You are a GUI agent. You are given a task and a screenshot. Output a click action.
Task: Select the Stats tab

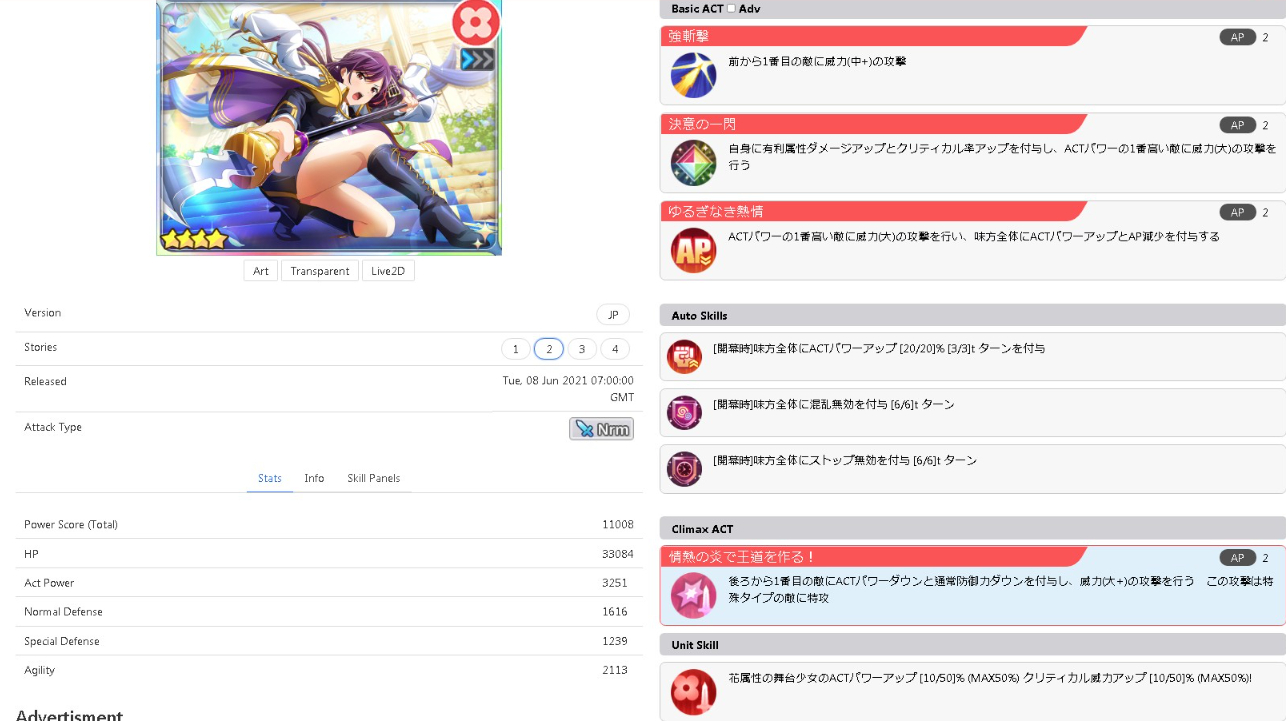270,478
